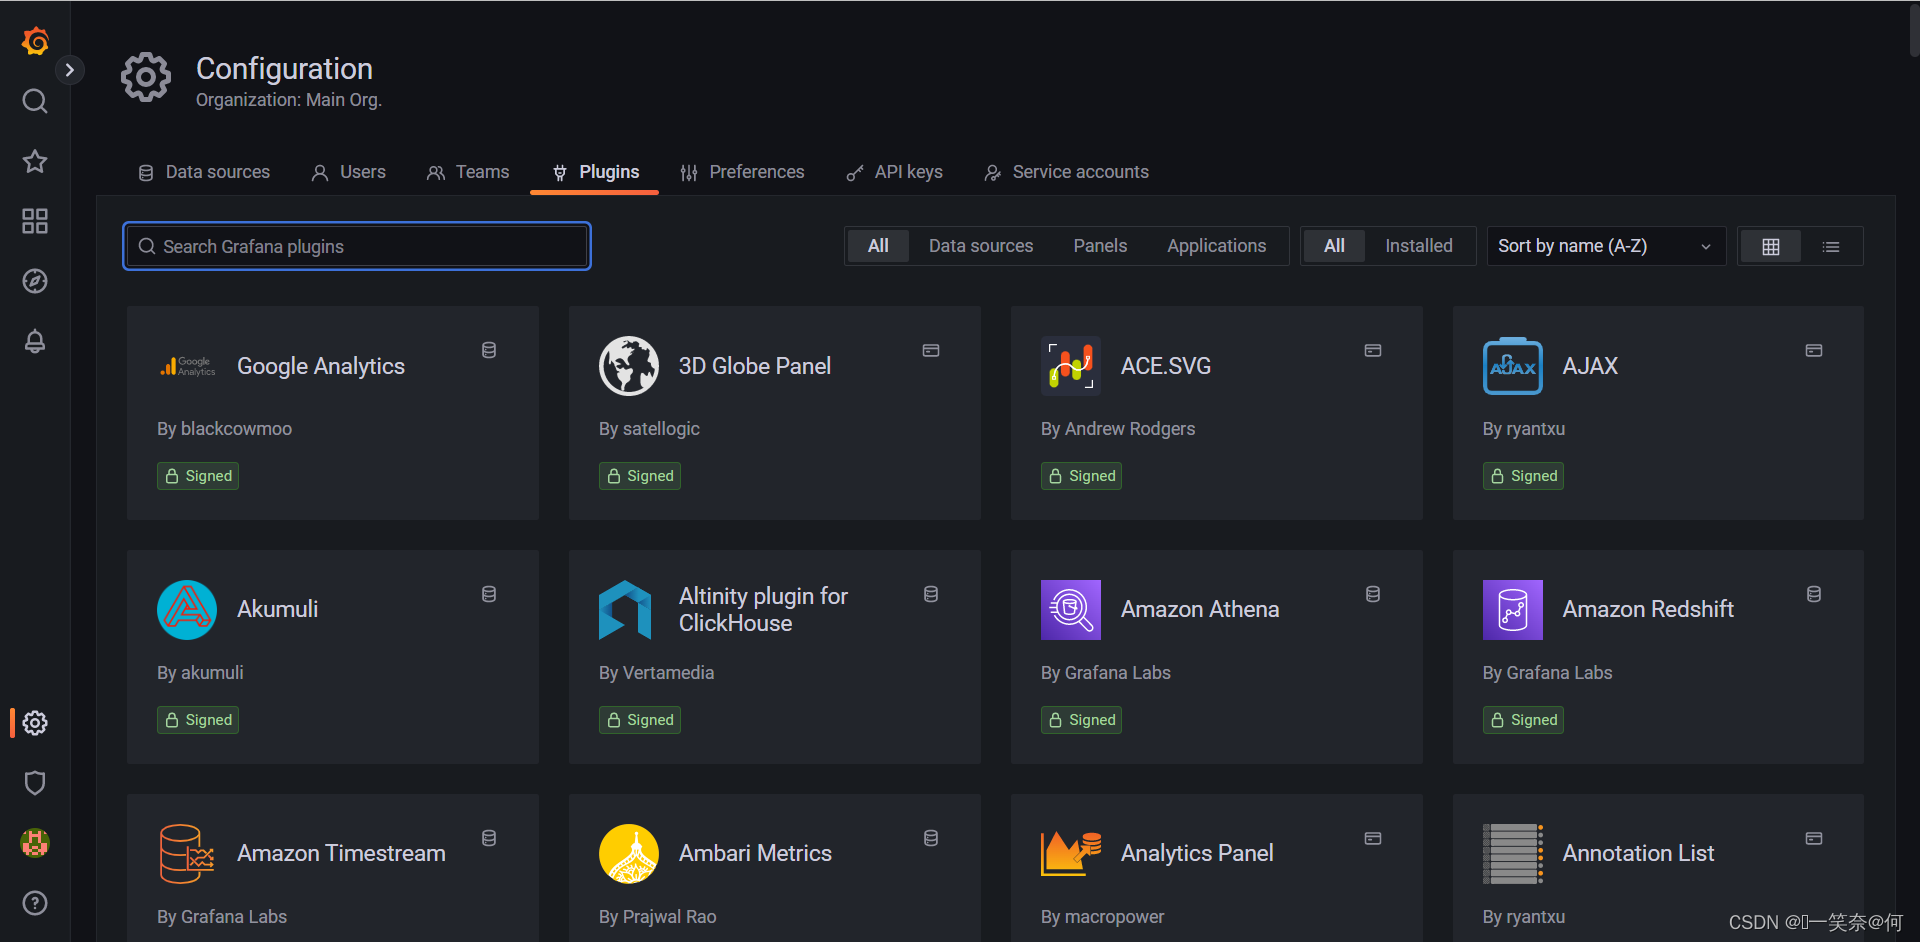
Task: Open the Preferences tab
Action: pyautogui.click(x=742, y=172)
